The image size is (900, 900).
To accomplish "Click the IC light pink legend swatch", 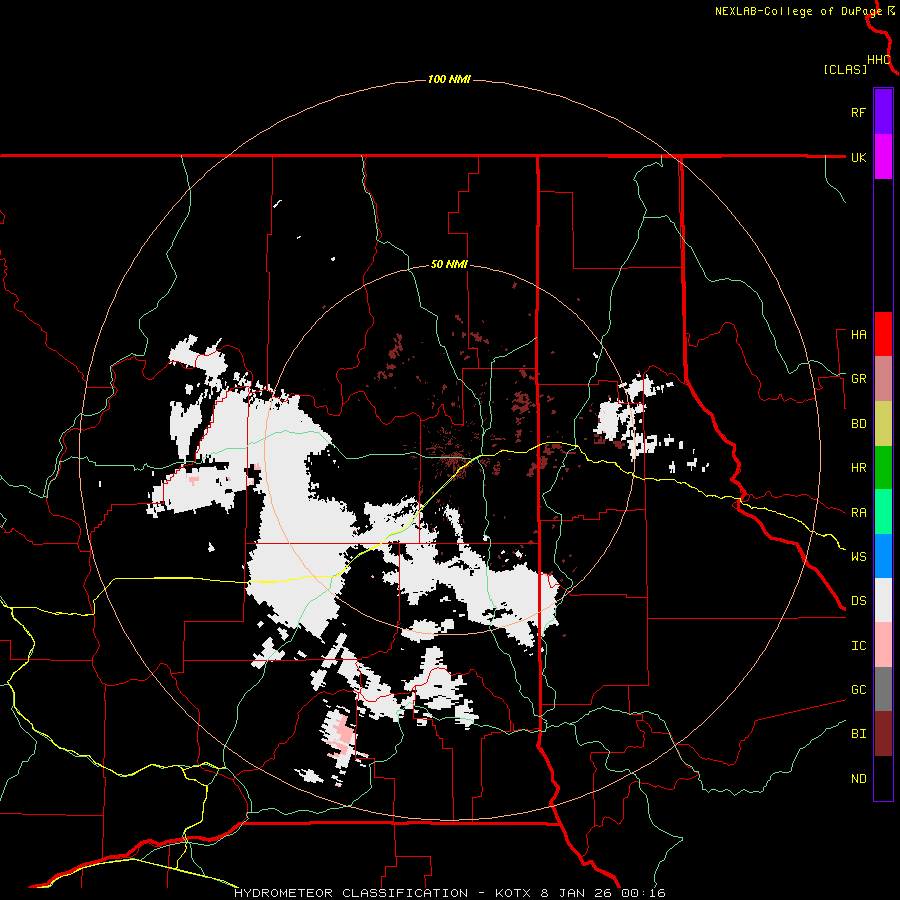I will (x=883, y=645).
